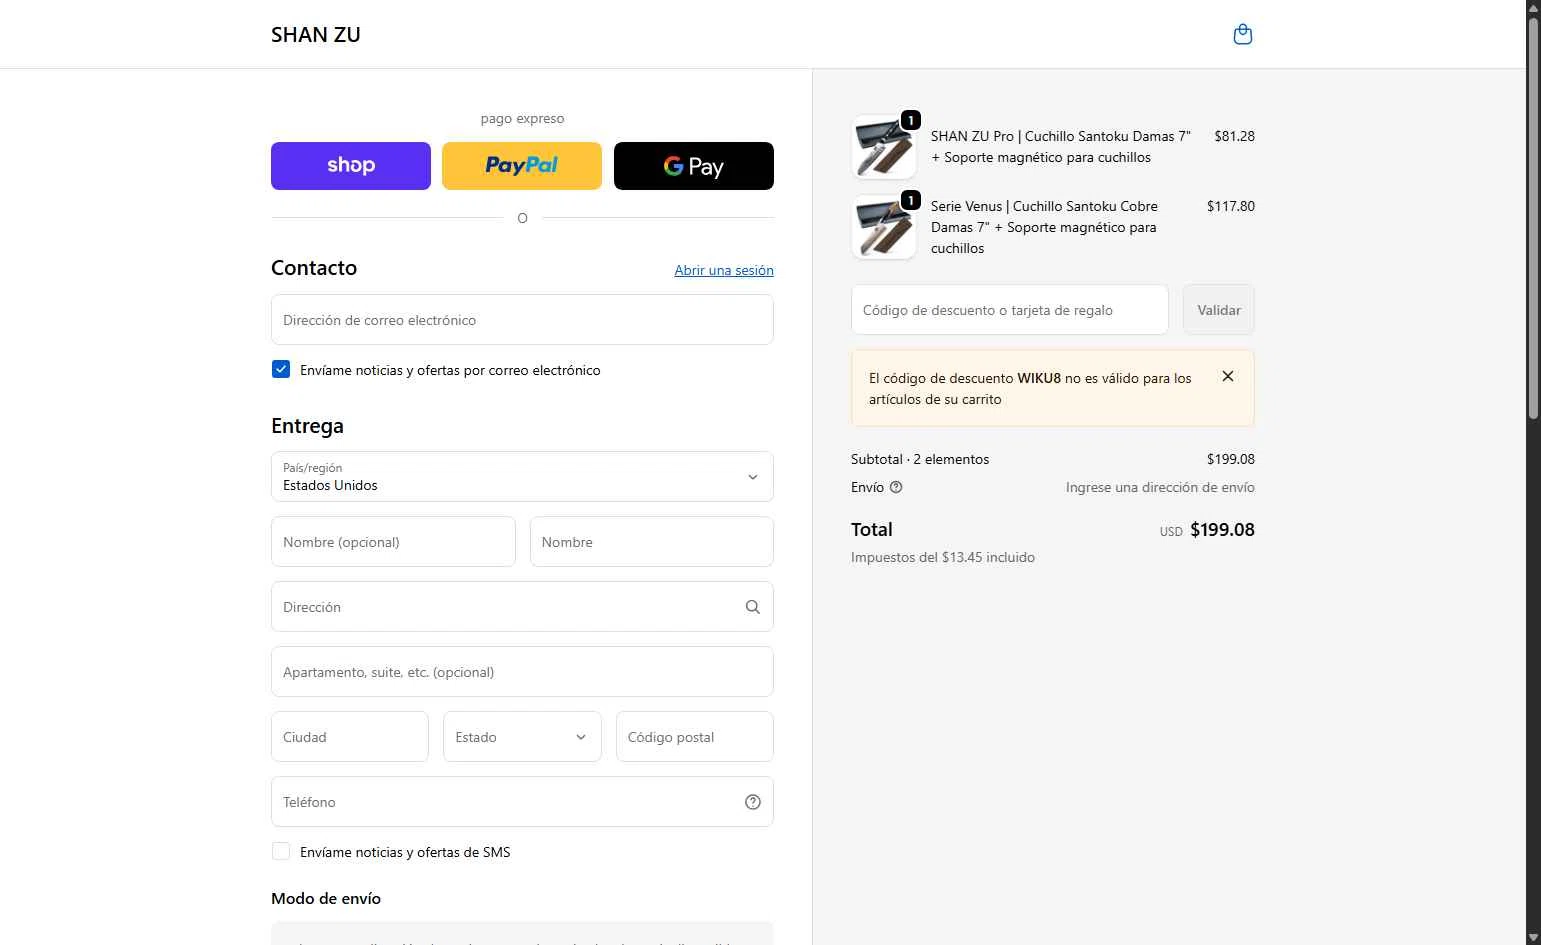Click the SHAN ZU store logo

pos(316,35)
